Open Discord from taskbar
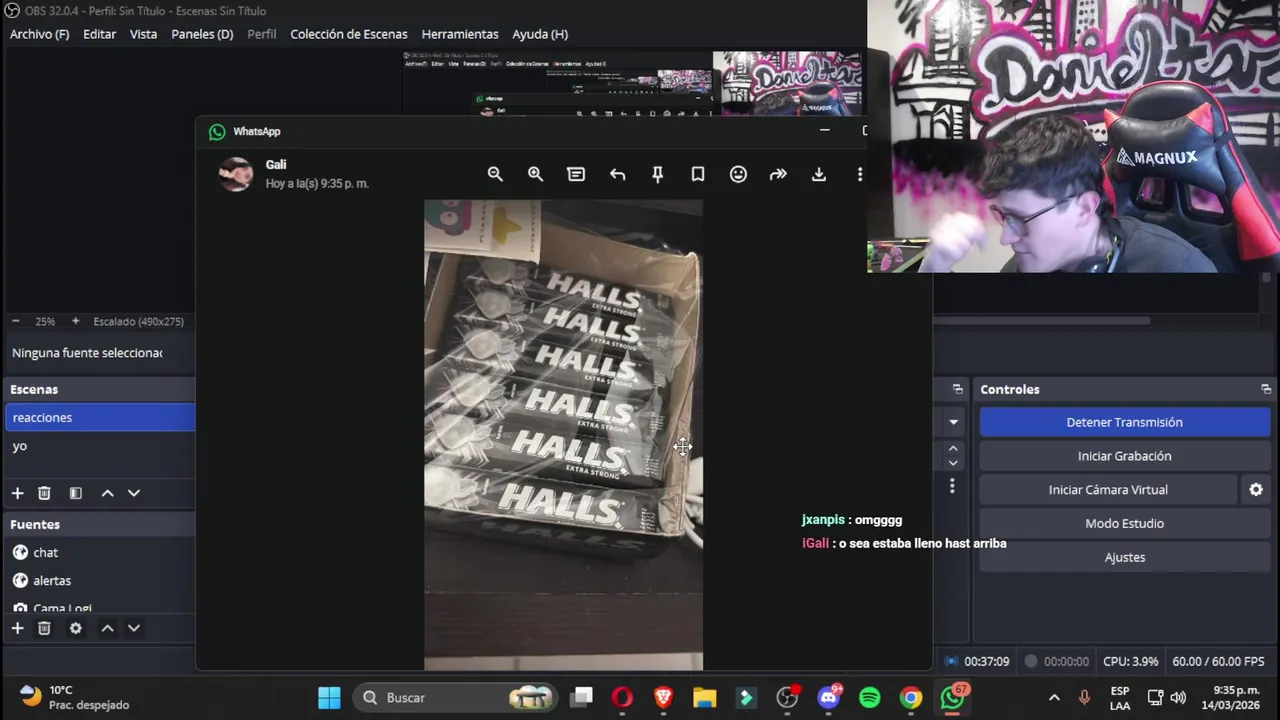Image resolution: width=1280 pixels, height=720 pixels. tap(829, 698)
